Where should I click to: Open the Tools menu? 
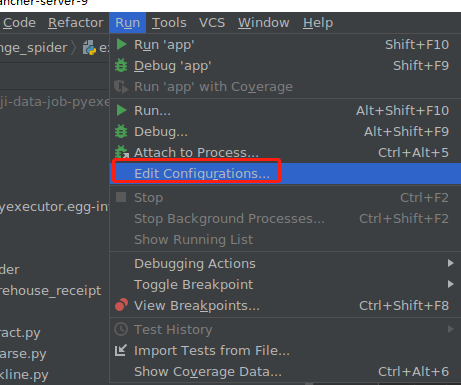pos(169,23)
